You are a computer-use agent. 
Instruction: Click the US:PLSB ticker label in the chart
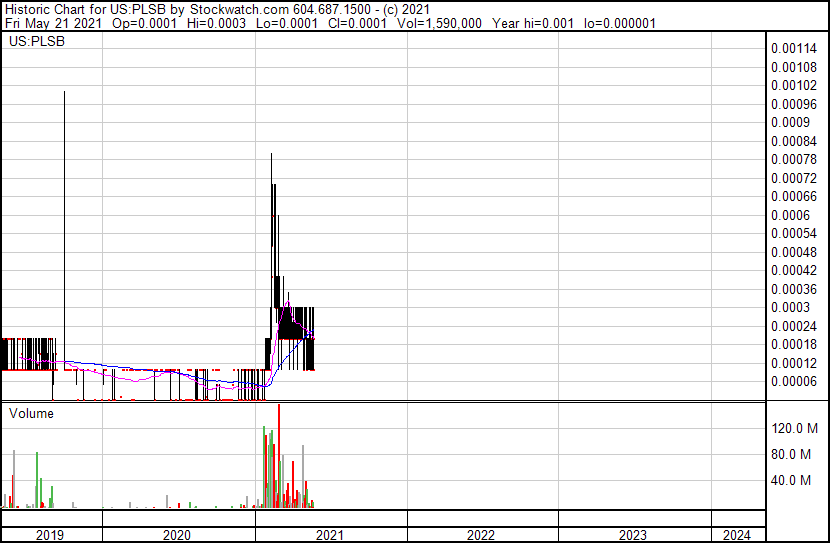coord(34,44)
